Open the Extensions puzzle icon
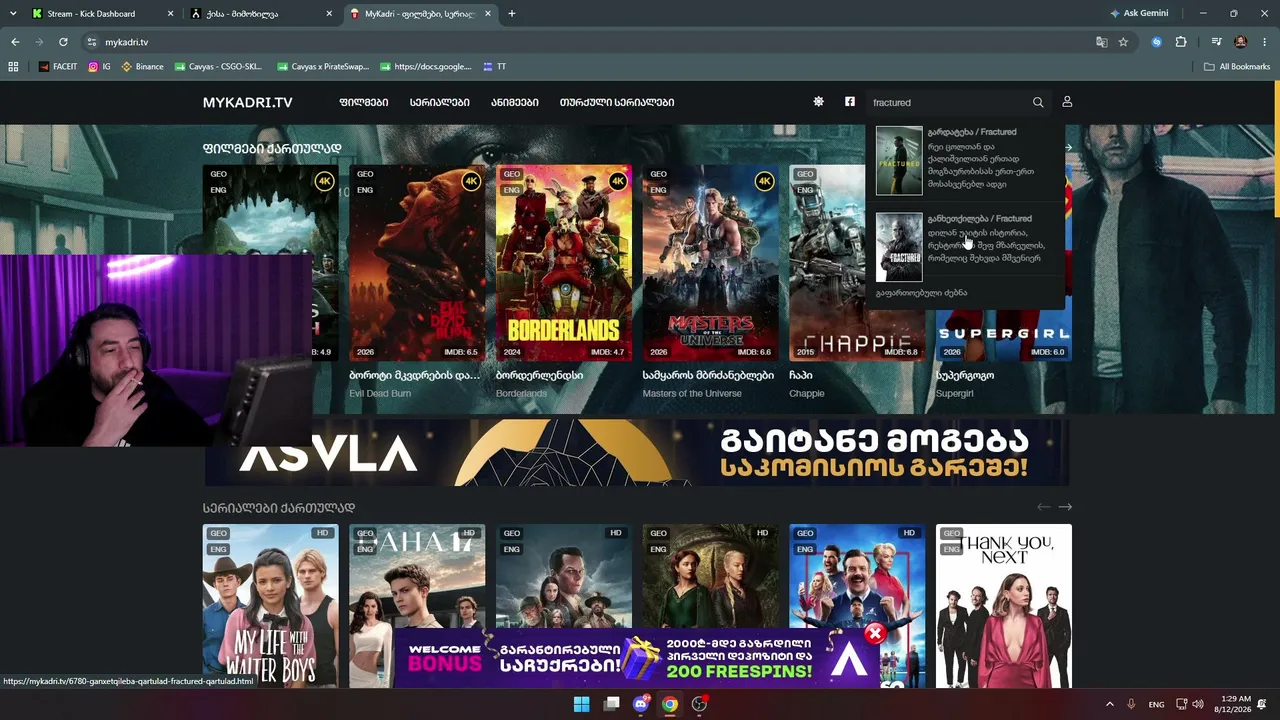The height and width of the screenshot is (720, 1280). [x=1181, y=42]
